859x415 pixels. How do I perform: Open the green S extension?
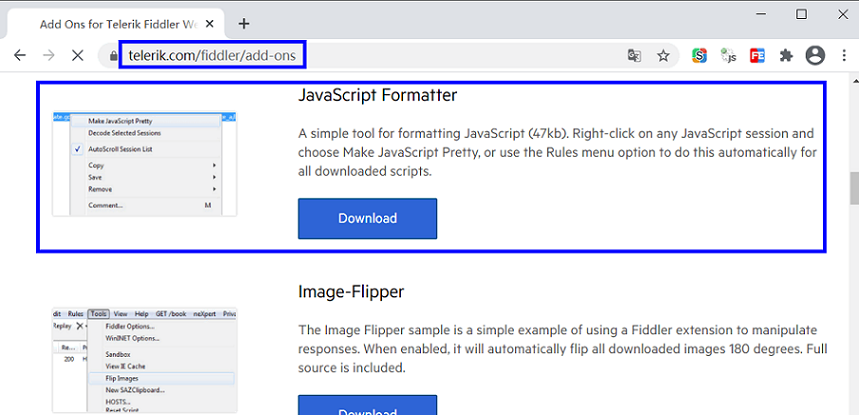point(699,55)
